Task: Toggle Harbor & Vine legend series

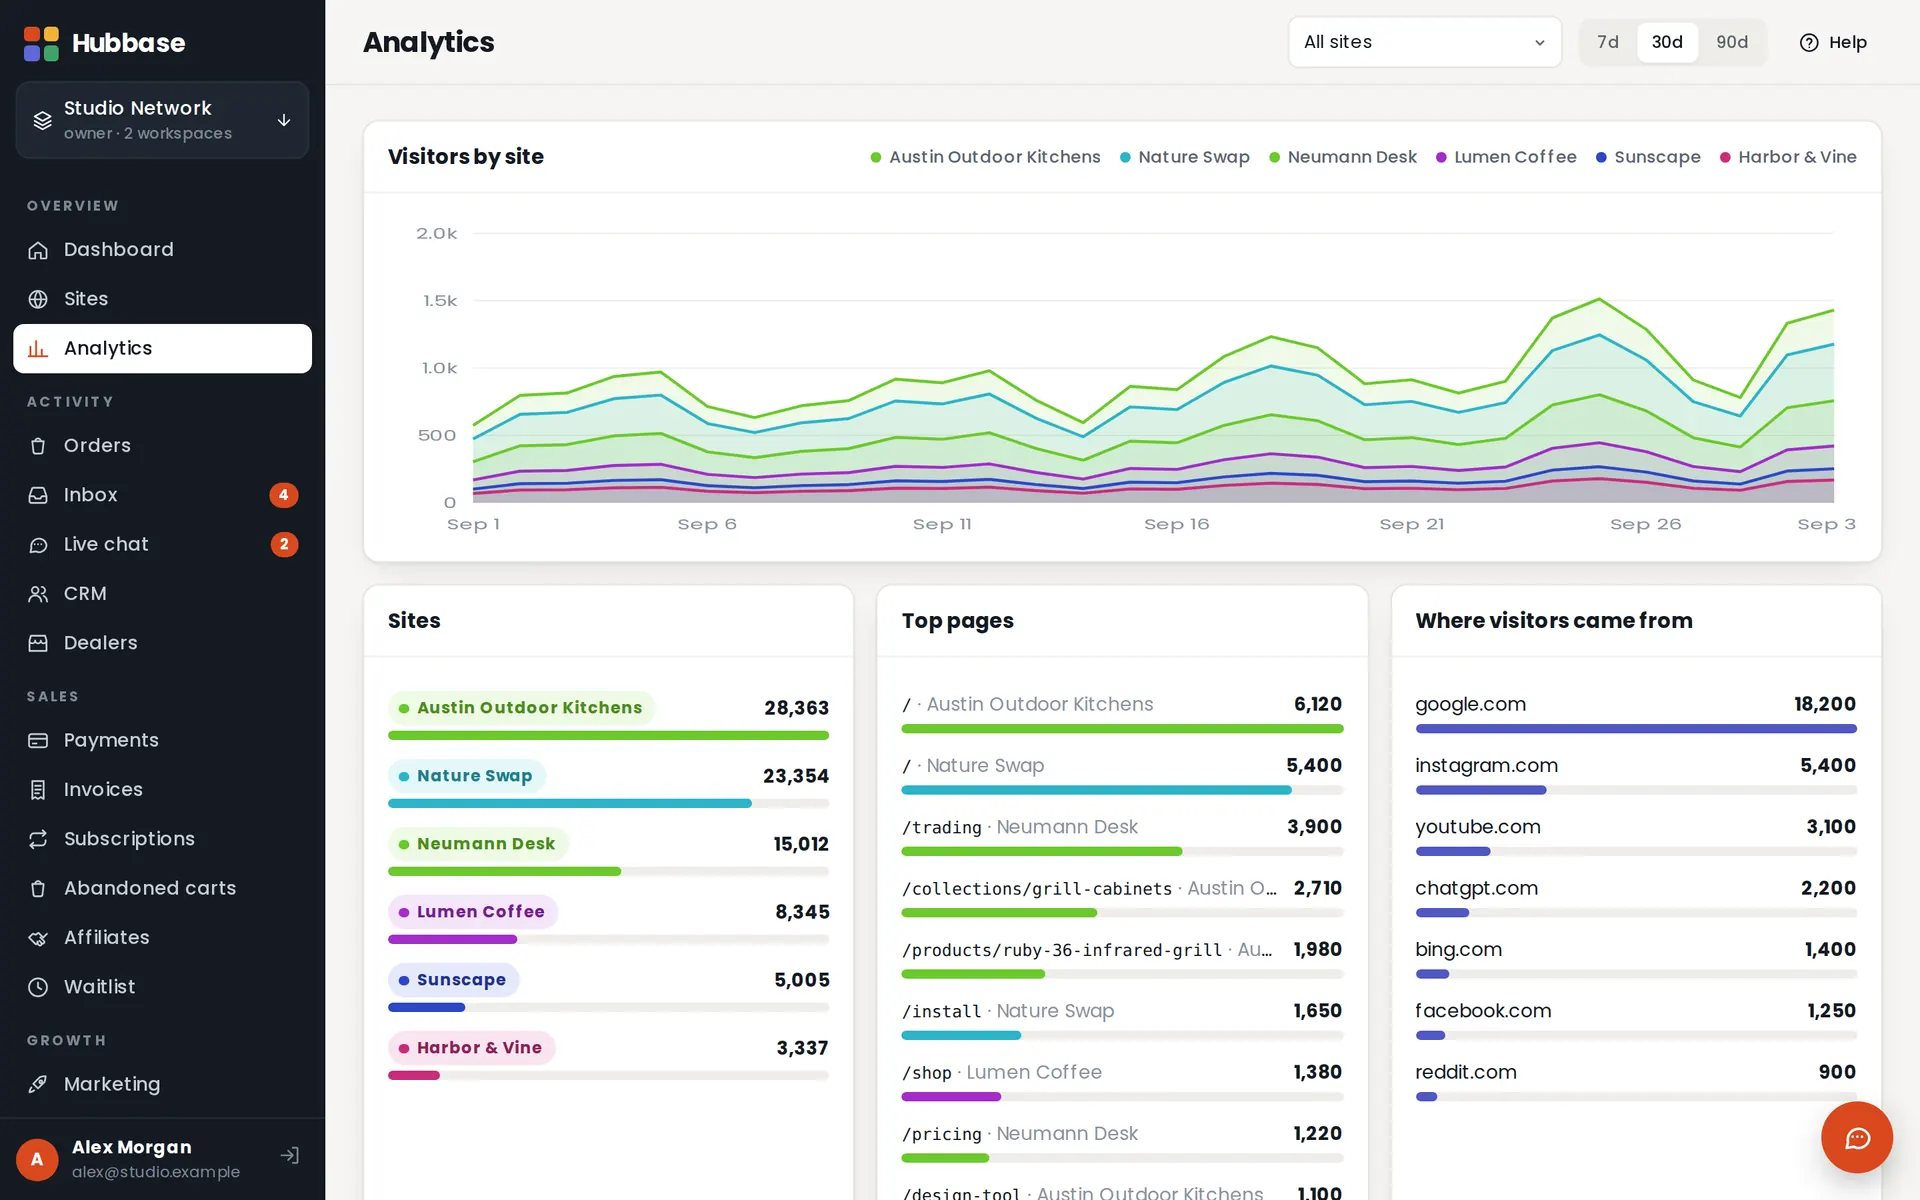Action: point(1788,157)
